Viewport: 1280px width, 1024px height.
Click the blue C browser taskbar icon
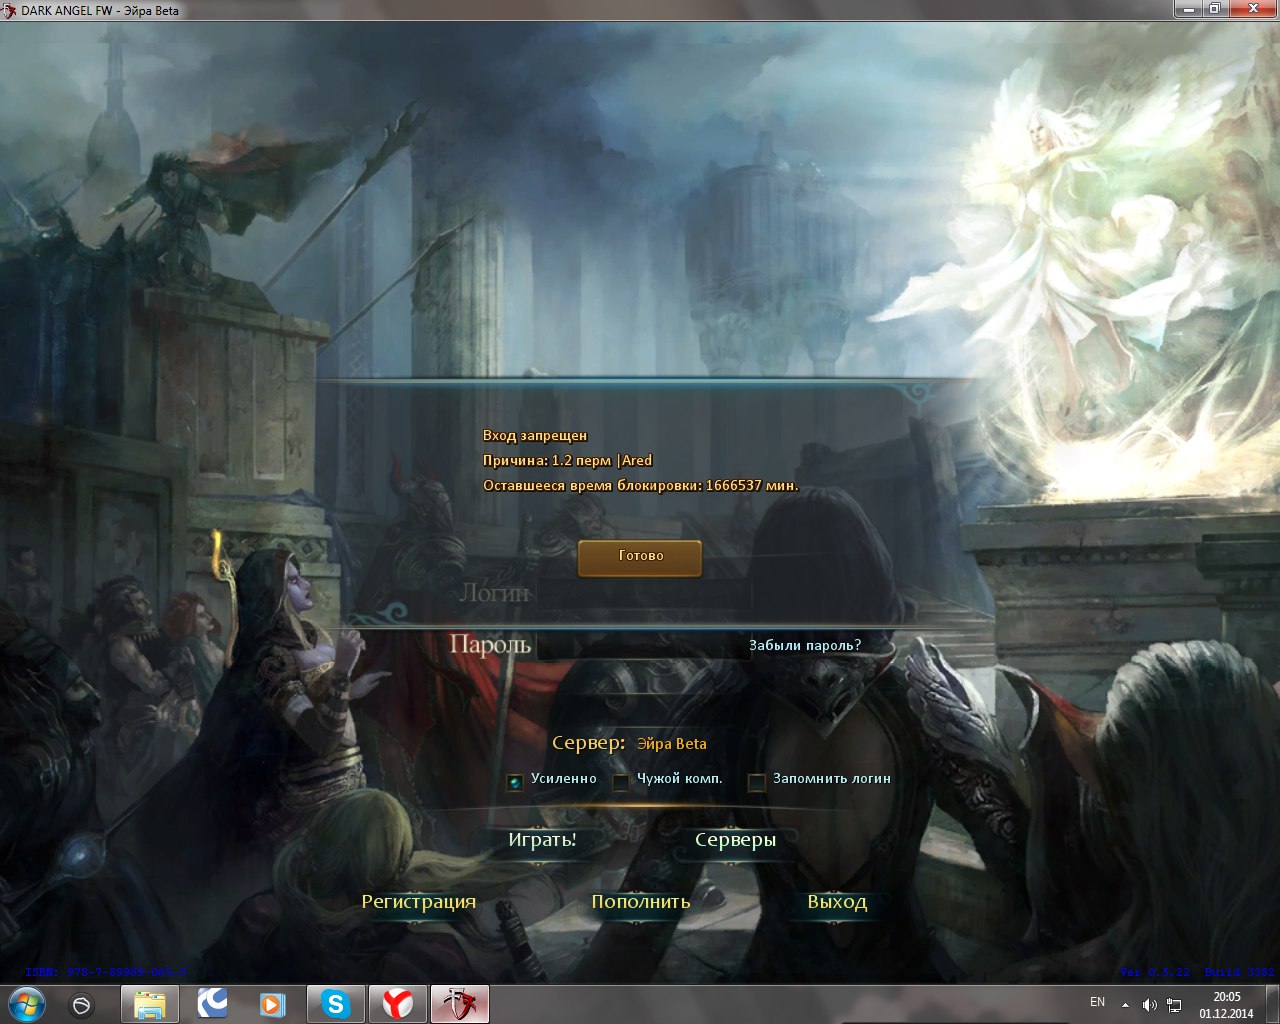pos(212,1004)
